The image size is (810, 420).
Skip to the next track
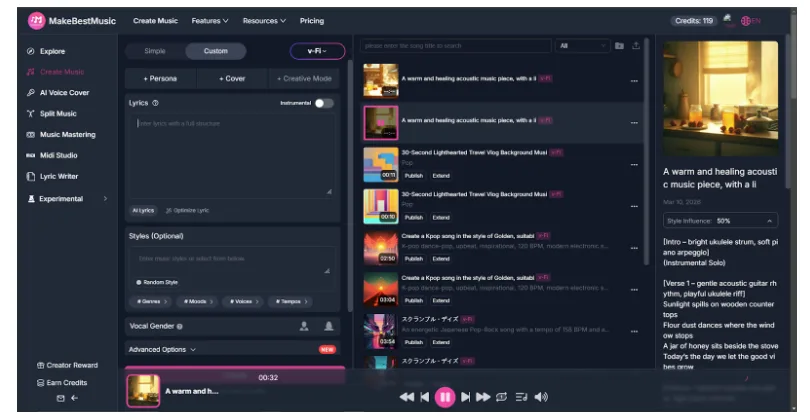[465, 397]
